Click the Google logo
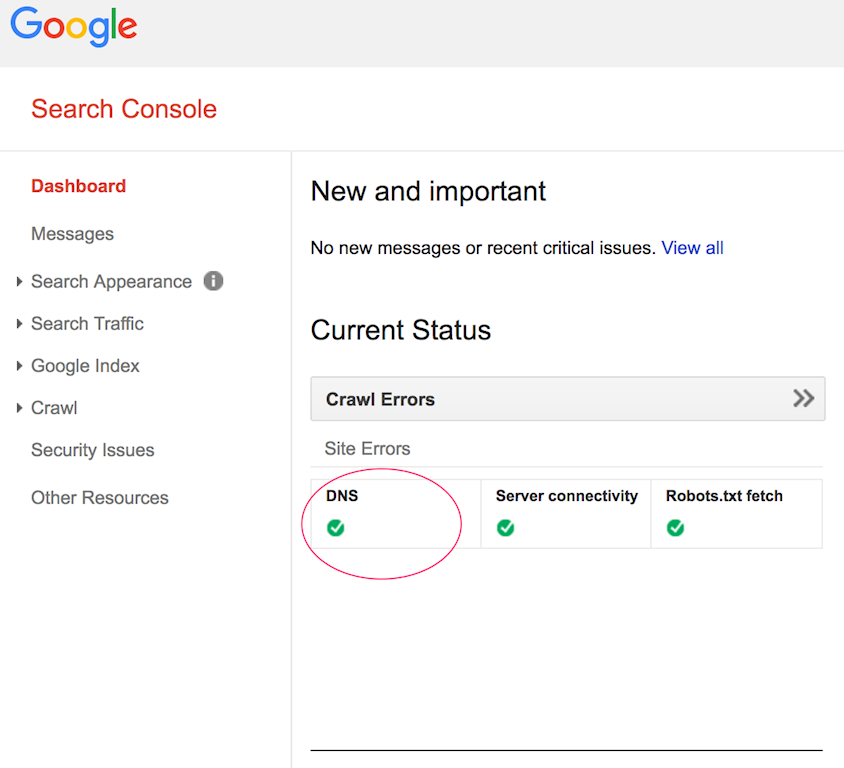The width and height of the screenshot is (844, 768). tap(73, 27)
